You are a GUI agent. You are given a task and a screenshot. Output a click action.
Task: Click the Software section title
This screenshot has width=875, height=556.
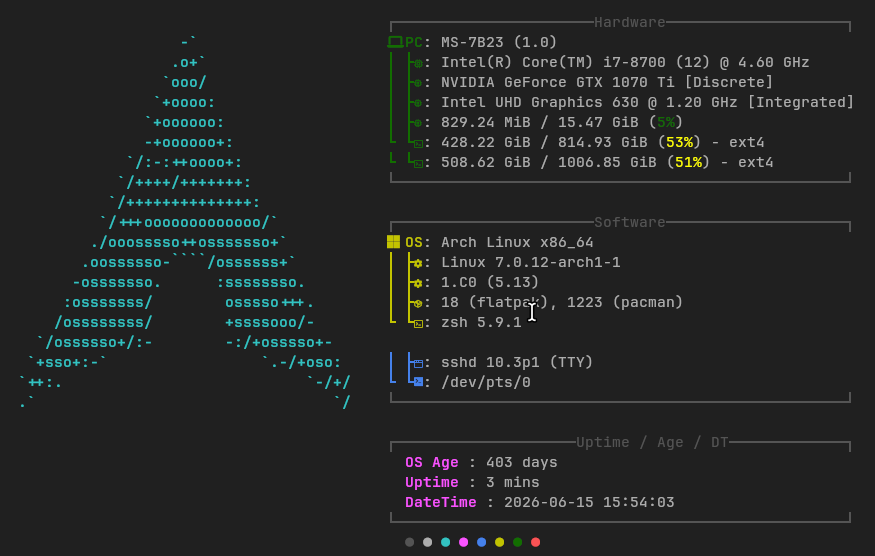(x=629, y=222)
